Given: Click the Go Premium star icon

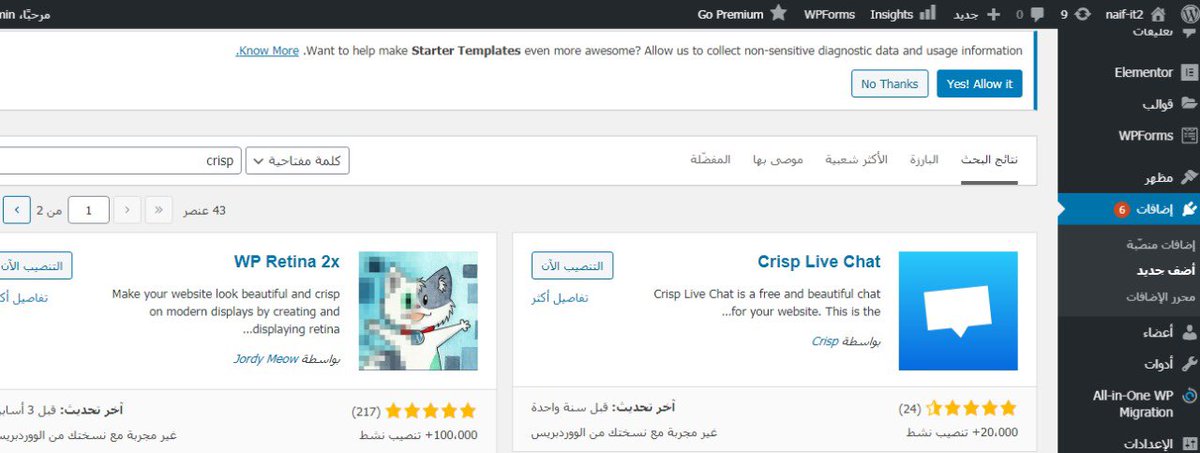Looking at the screenshot, I should 779,14.
